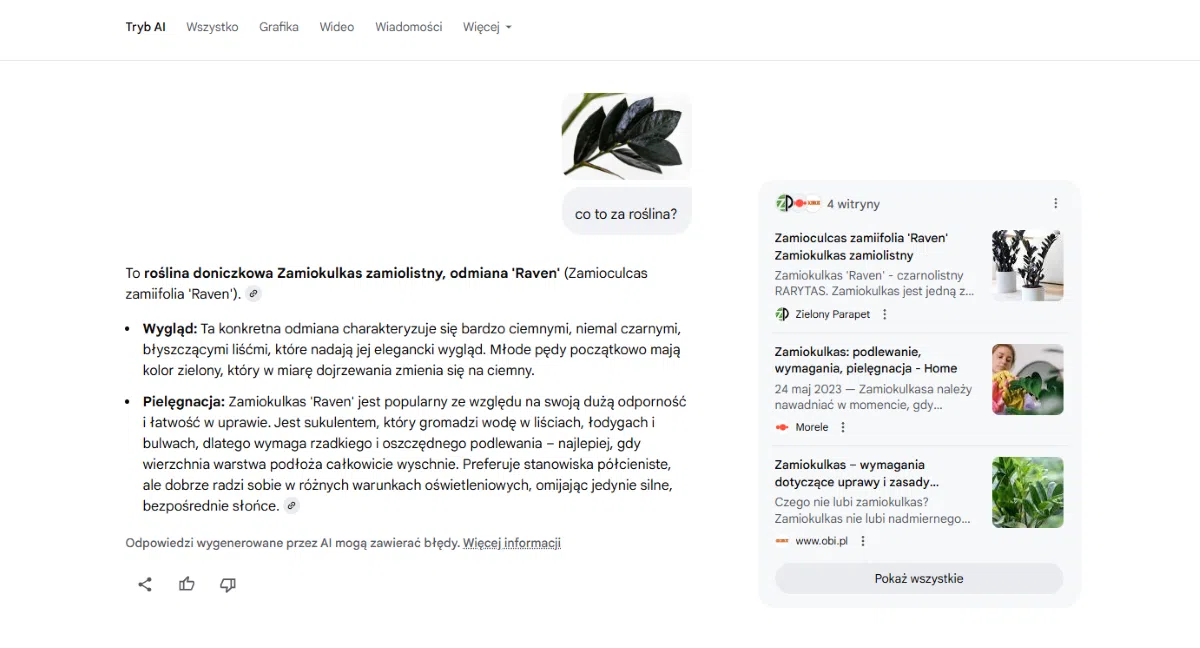Open the three-dot menu next to Zielony Parapet
Screen dimensions: 1200x648
pos(884,314)
